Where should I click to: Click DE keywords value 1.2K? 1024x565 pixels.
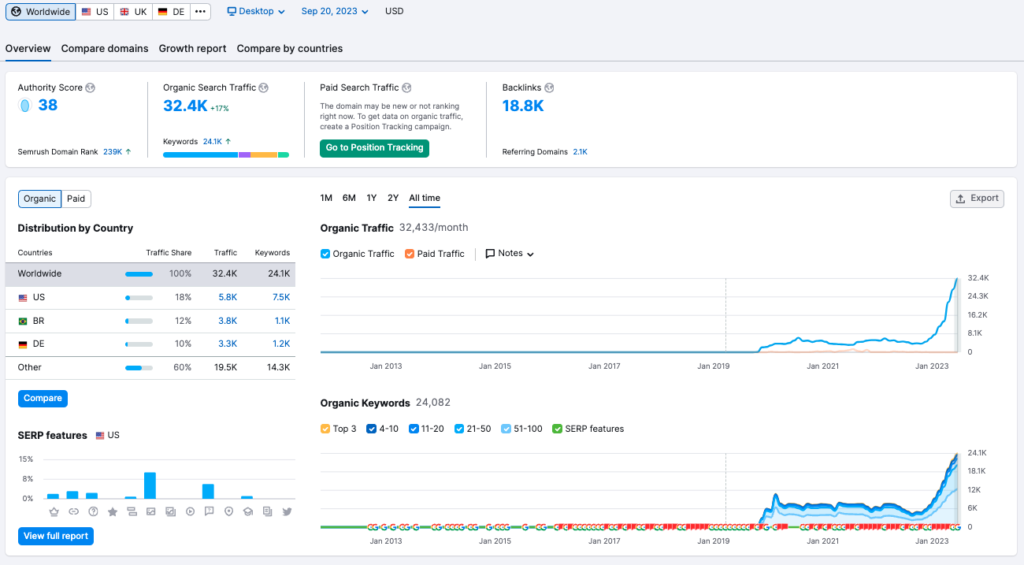[x=281, y=344]
